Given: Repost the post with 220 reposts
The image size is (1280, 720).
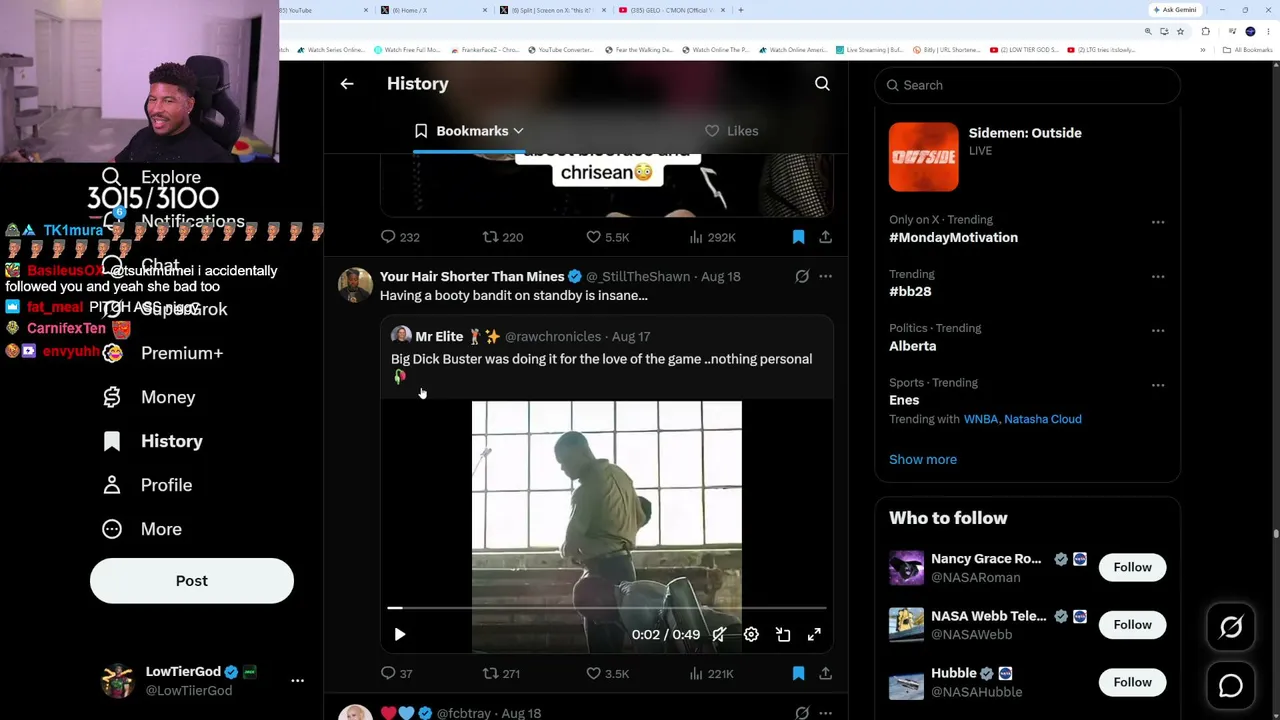Looking at the screenshot, I should pos(502,237).
